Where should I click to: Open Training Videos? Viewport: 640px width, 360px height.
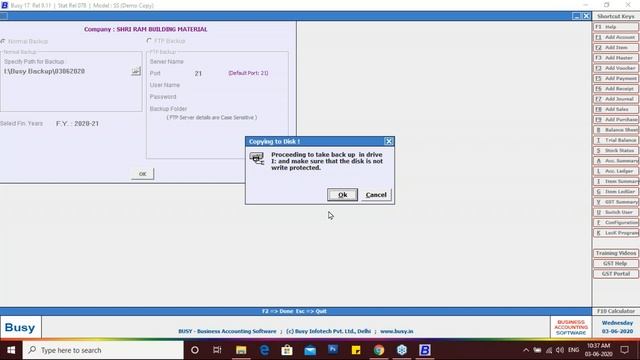coord(616,253)
